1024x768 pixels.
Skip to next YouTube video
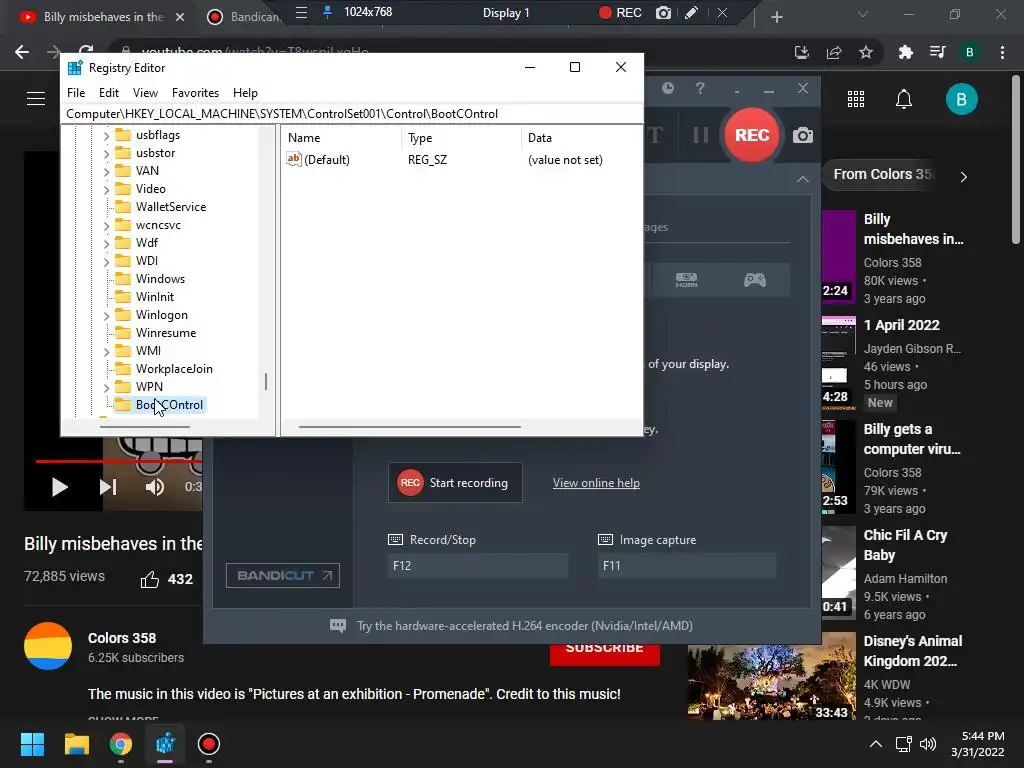[x=108, y=487]
